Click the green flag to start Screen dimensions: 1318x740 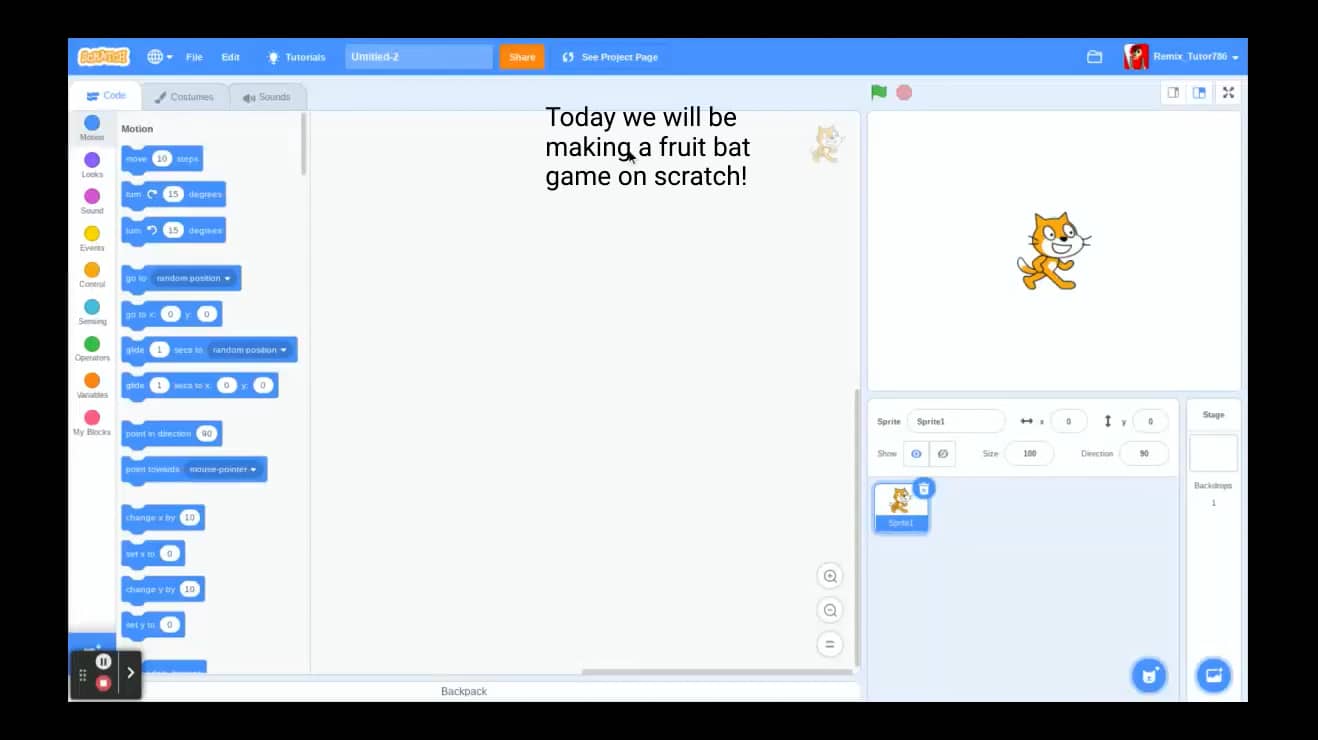coord(878,92)
